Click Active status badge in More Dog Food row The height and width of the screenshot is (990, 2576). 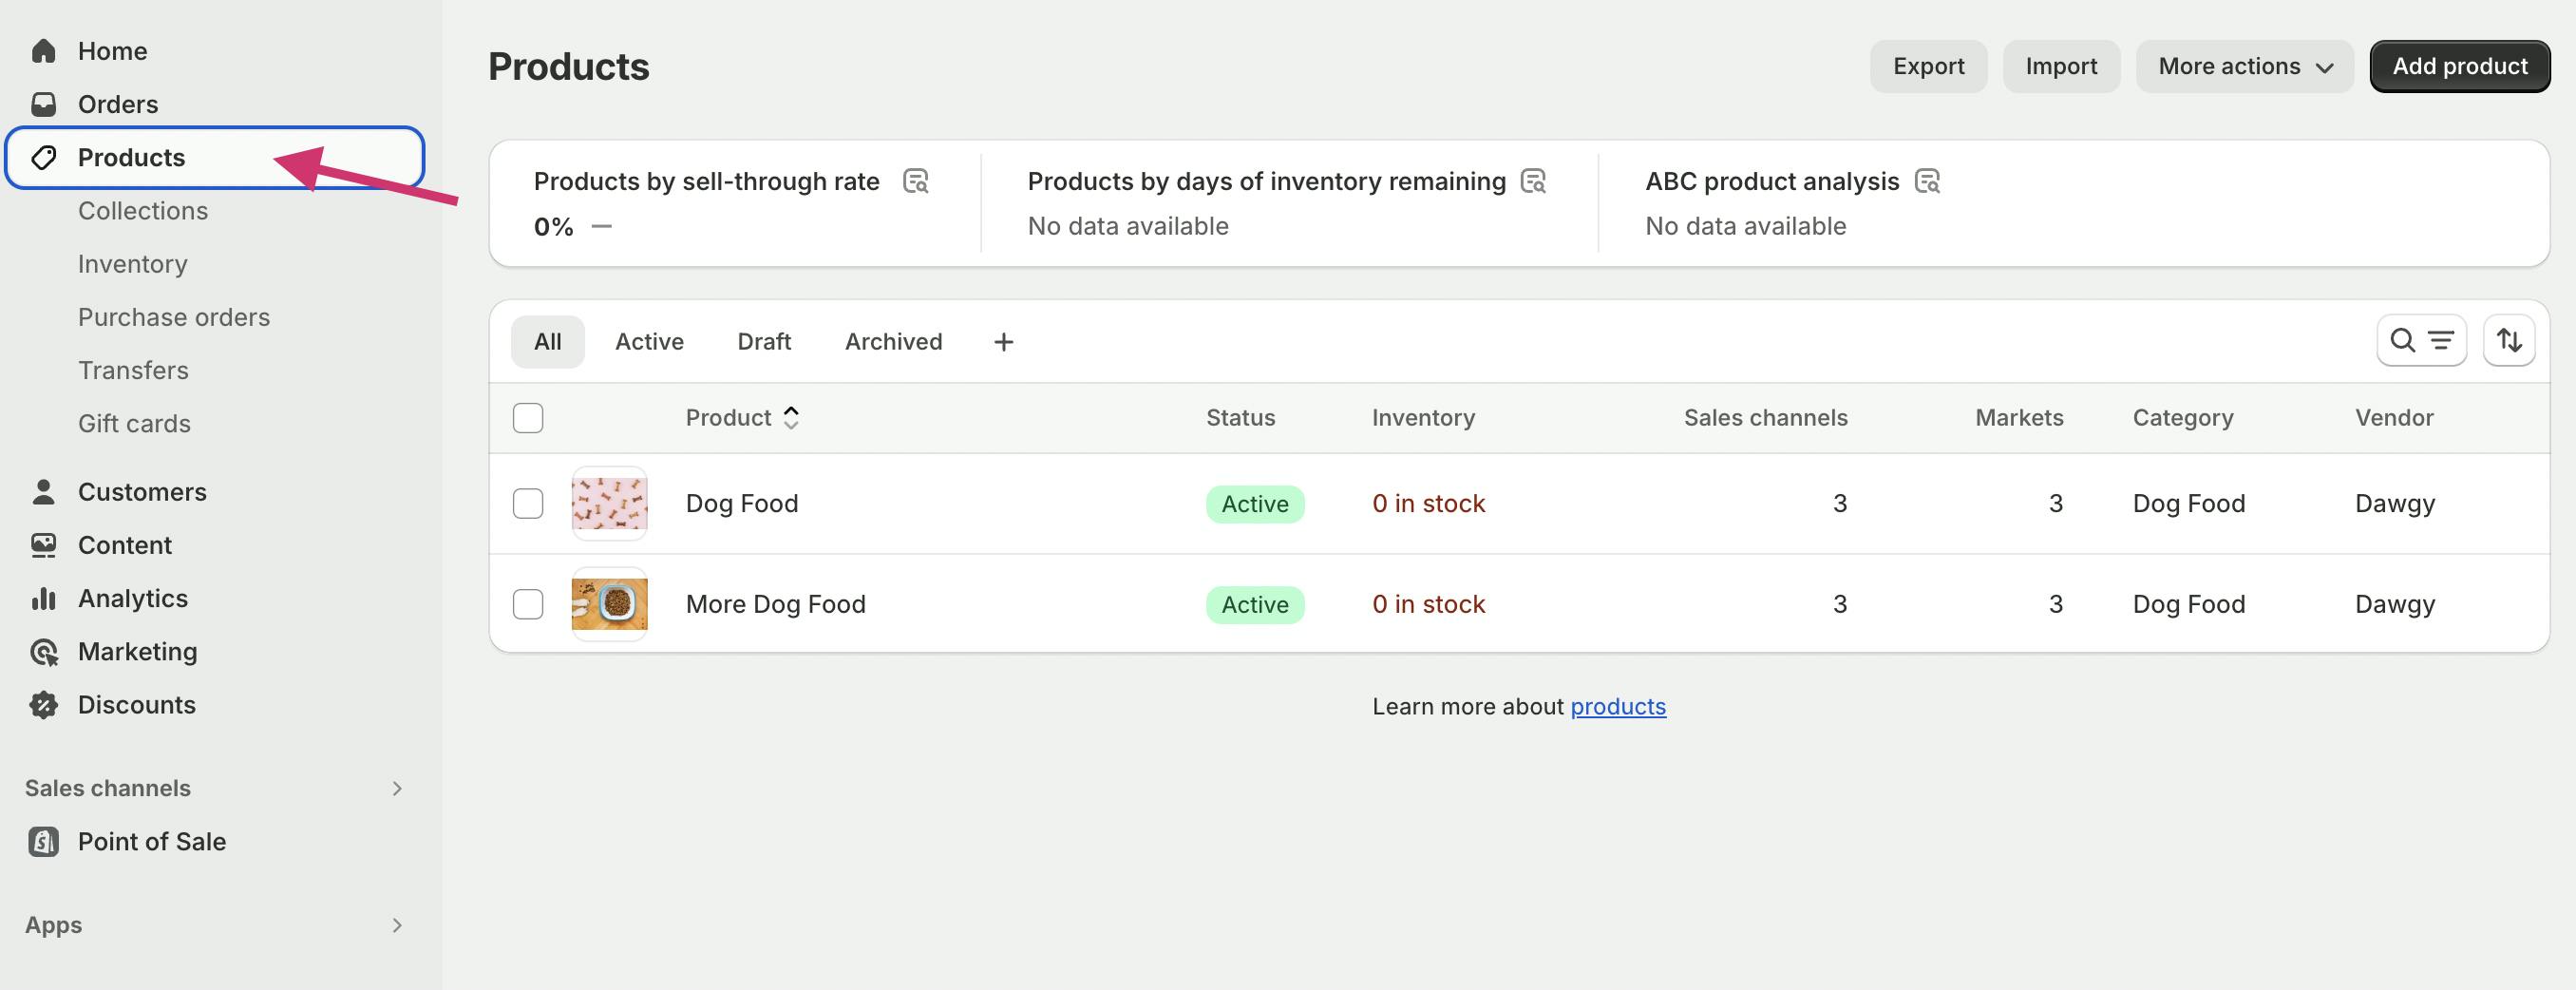[x=1255, y=605]
